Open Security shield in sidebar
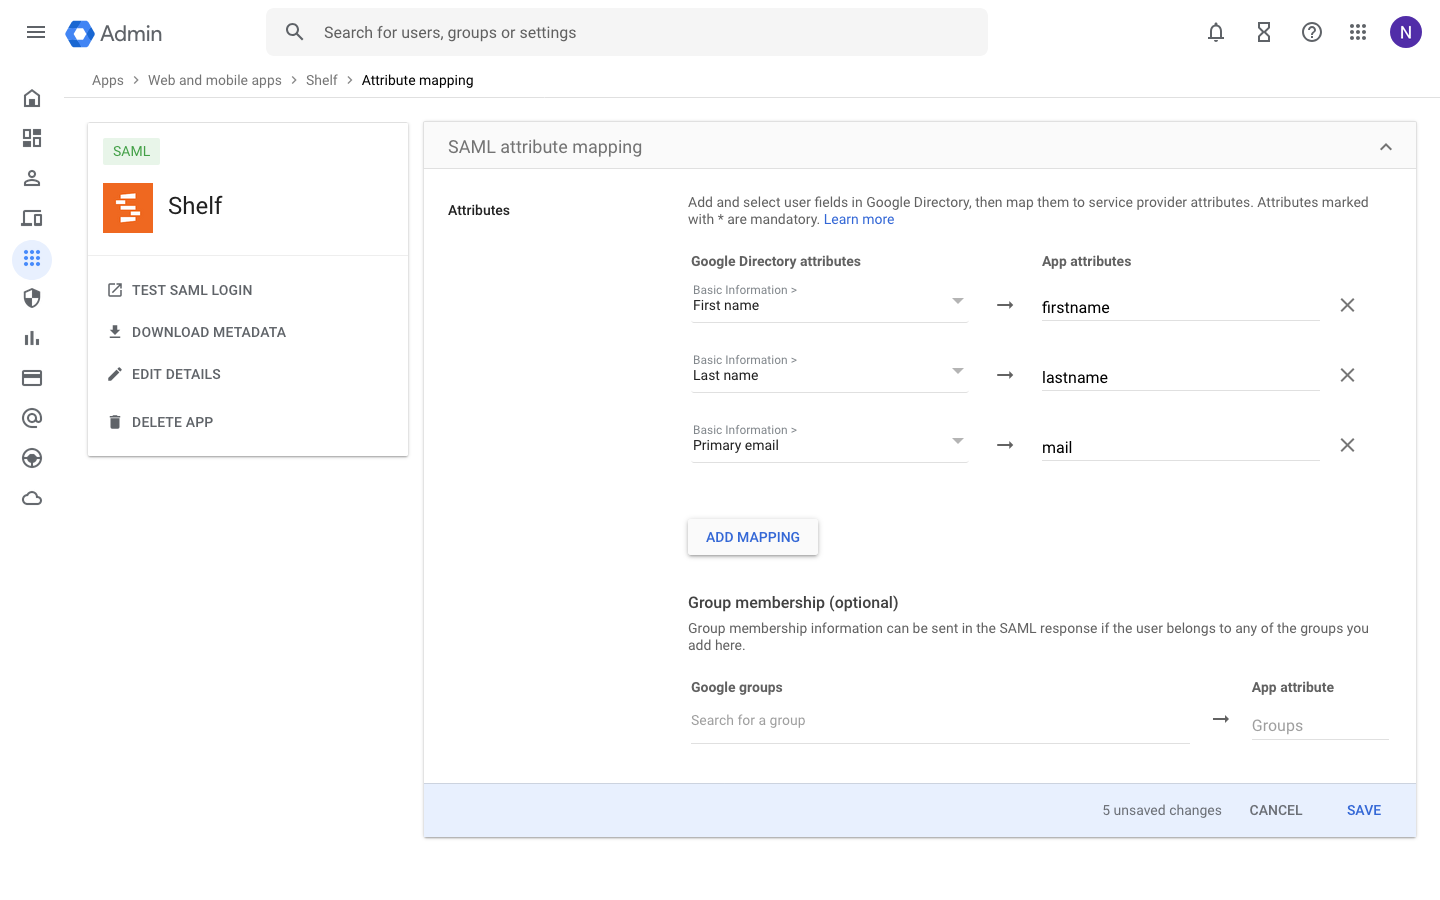1440x900 pixels. 32,298
